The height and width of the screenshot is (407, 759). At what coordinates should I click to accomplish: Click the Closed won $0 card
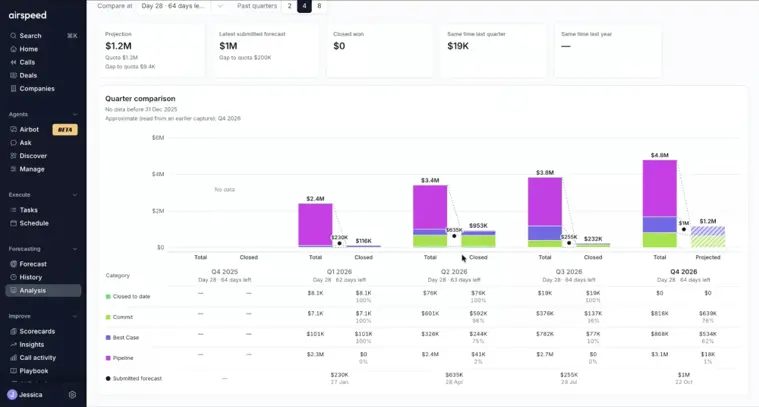tap(380, 50)
